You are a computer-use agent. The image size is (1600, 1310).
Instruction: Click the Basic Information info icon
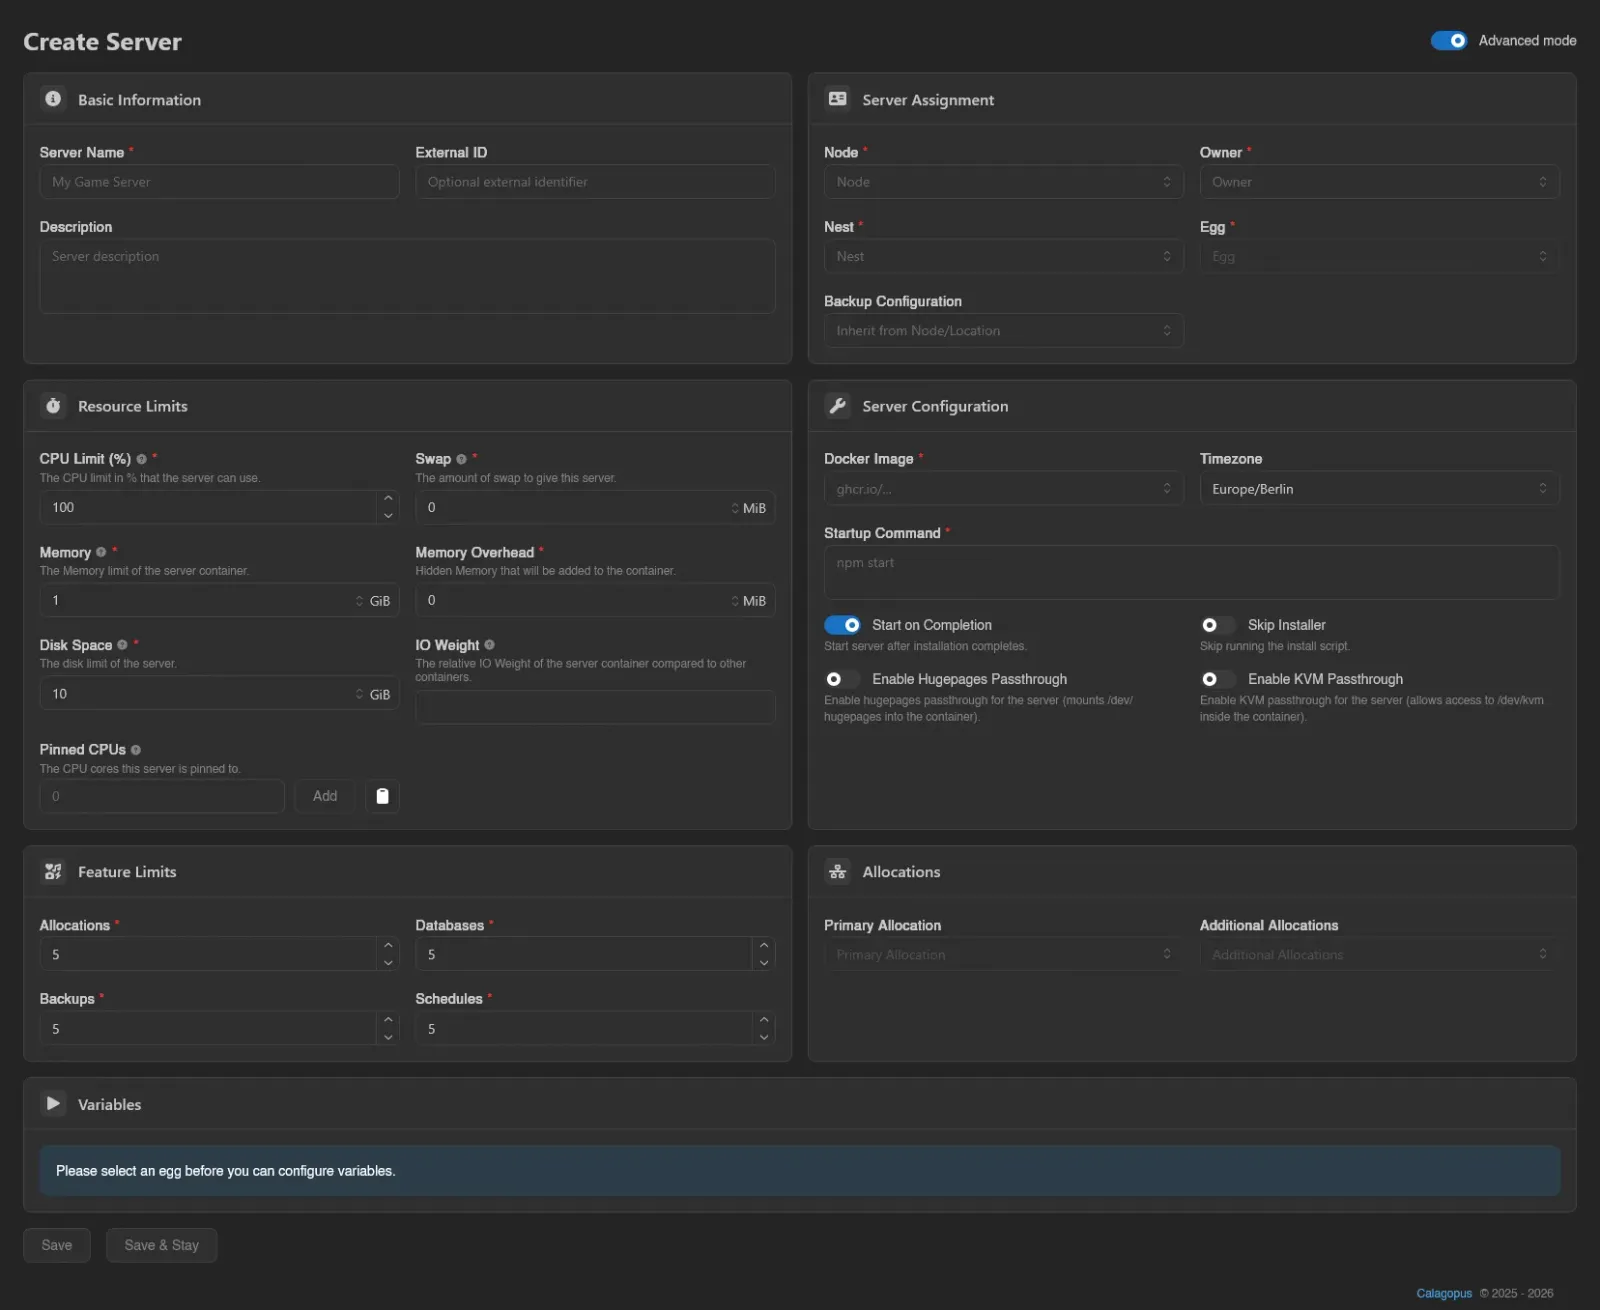click(53, 99)
